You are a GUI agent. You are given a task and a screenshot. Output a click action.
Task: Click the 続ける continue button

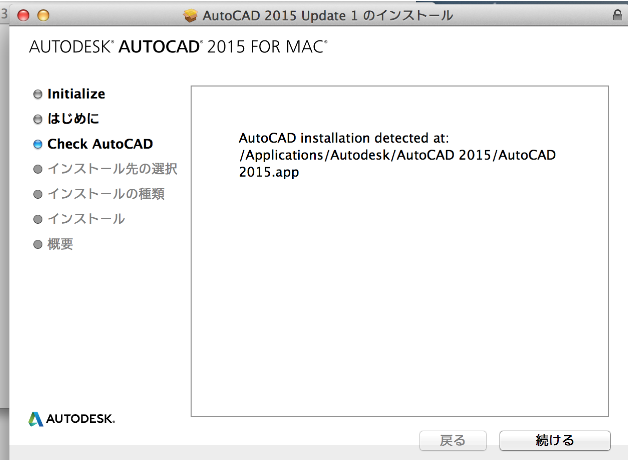point(555,440)
